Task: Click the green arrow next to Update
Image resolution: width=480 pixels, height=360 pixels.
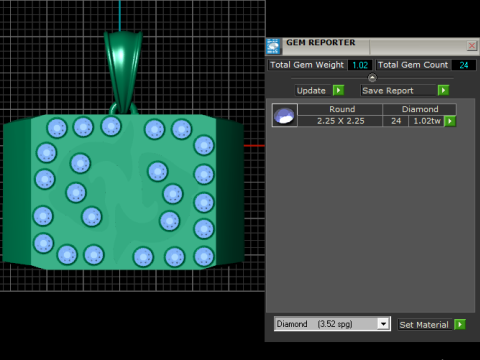Action: (338, 90)
